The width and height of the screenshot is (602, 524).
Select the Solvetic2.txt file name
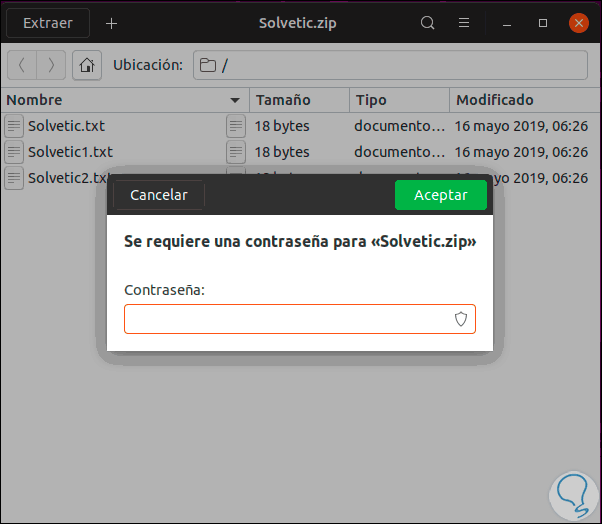click(68, 178)
